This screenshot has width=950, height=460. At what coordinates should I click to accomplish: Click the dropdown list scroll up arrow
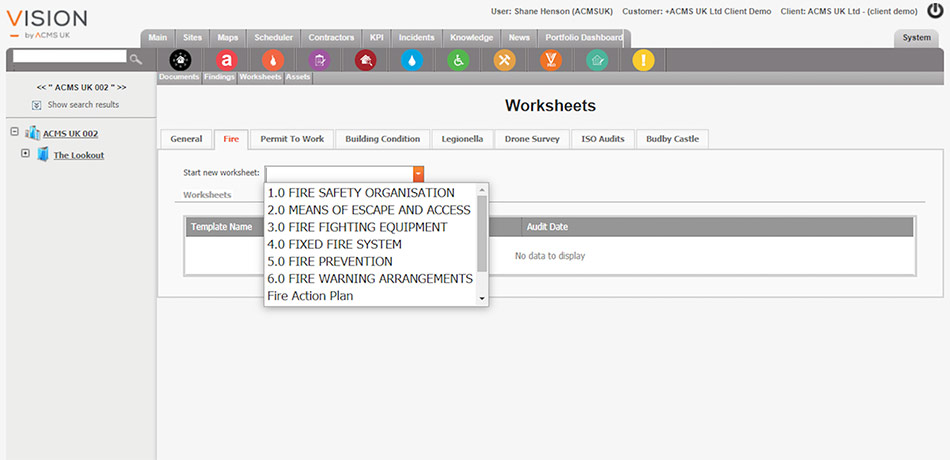pyautogui.click(x=482, y=189)
